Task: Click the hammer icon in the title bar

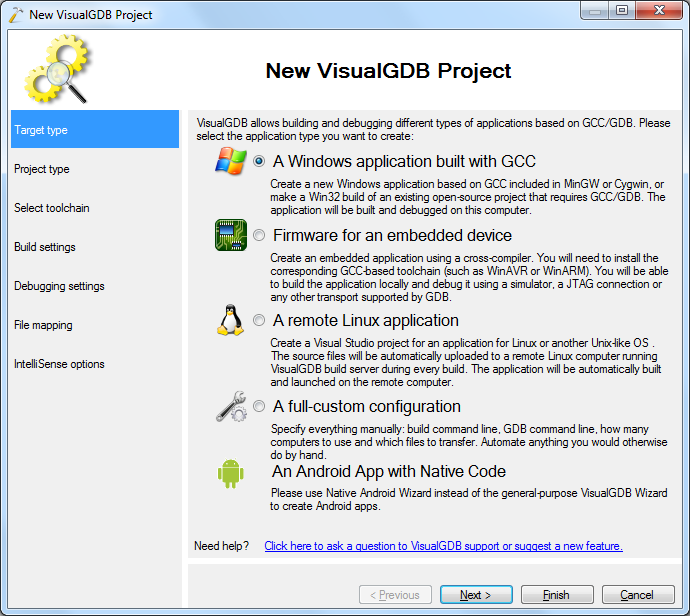Action: [x=16, y=15]
